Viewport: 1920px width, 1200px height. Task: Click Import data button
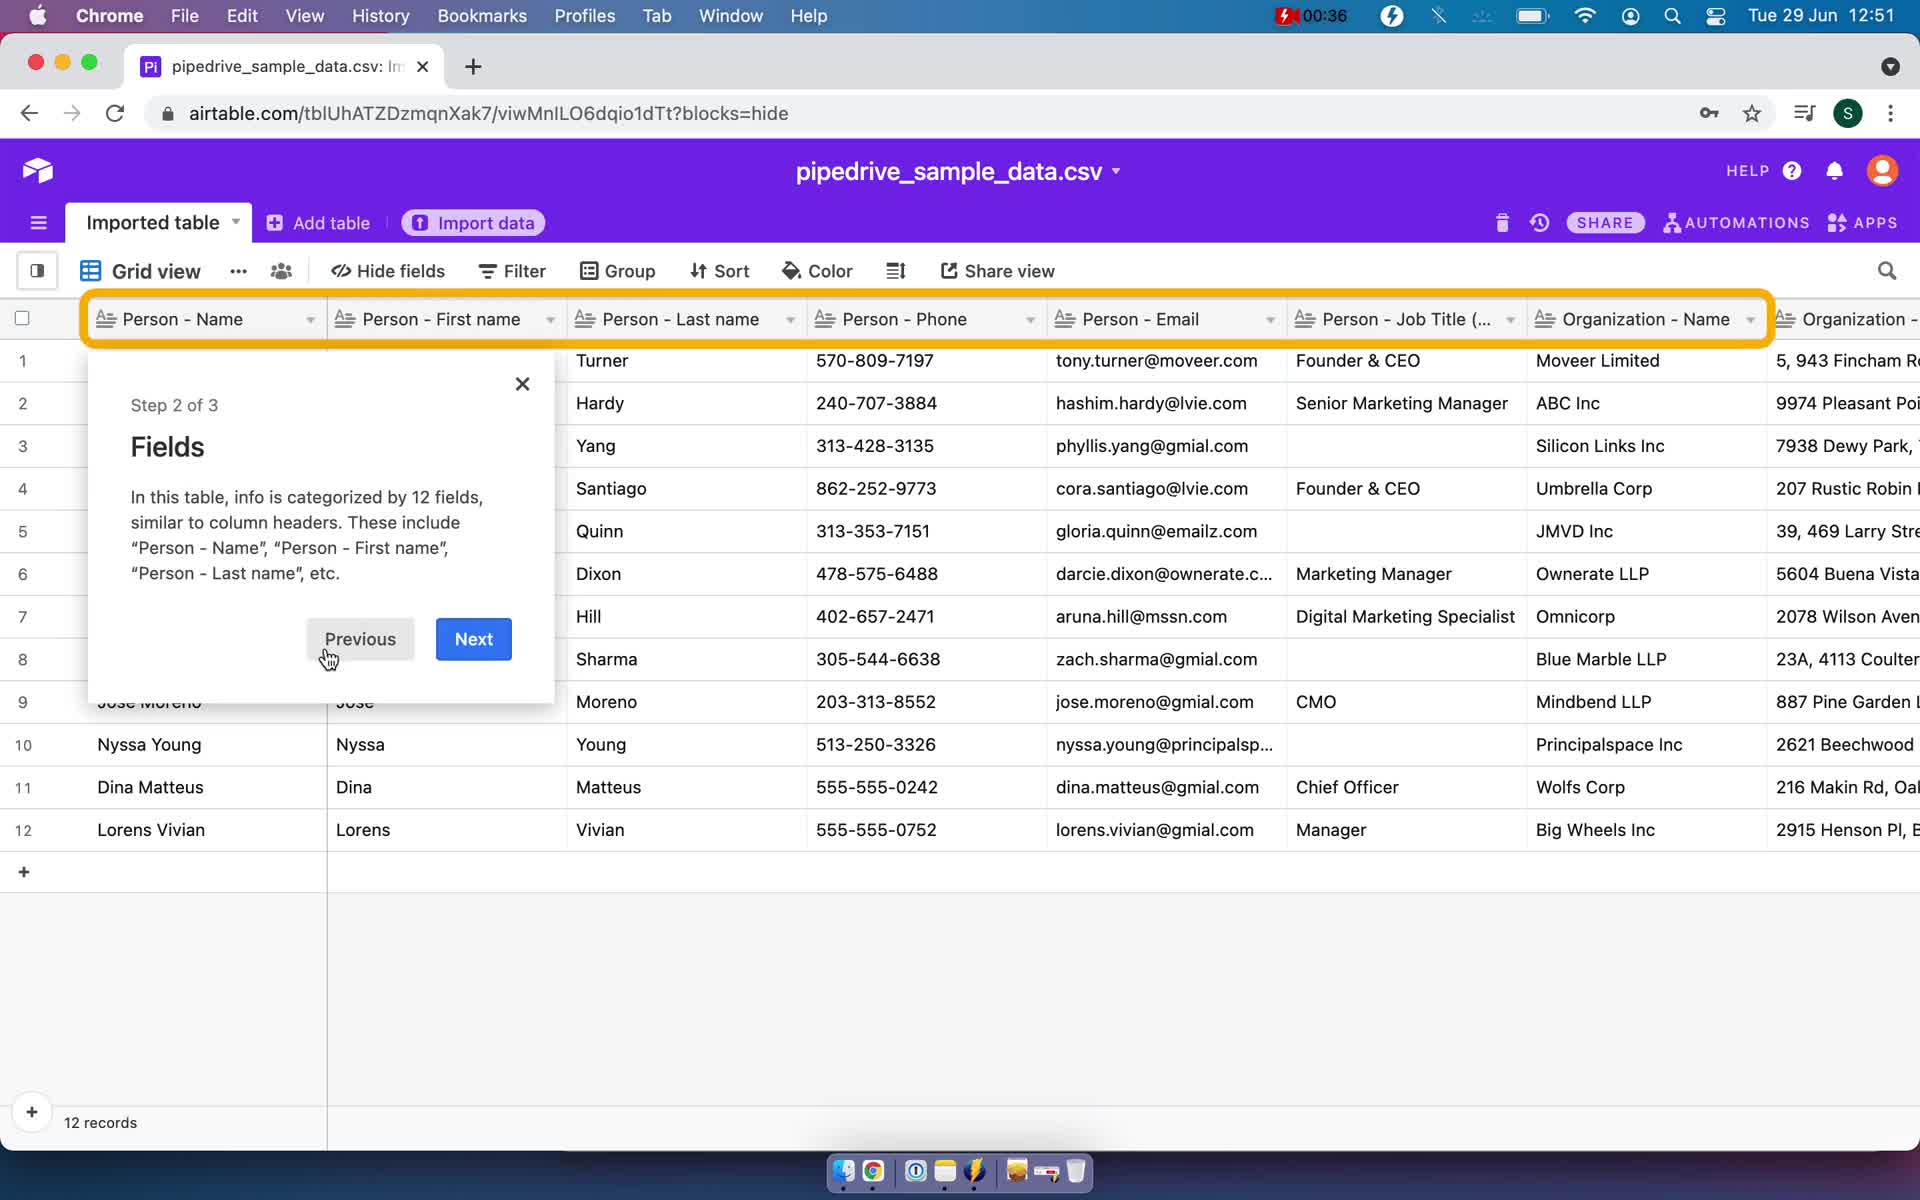[473, 223]
